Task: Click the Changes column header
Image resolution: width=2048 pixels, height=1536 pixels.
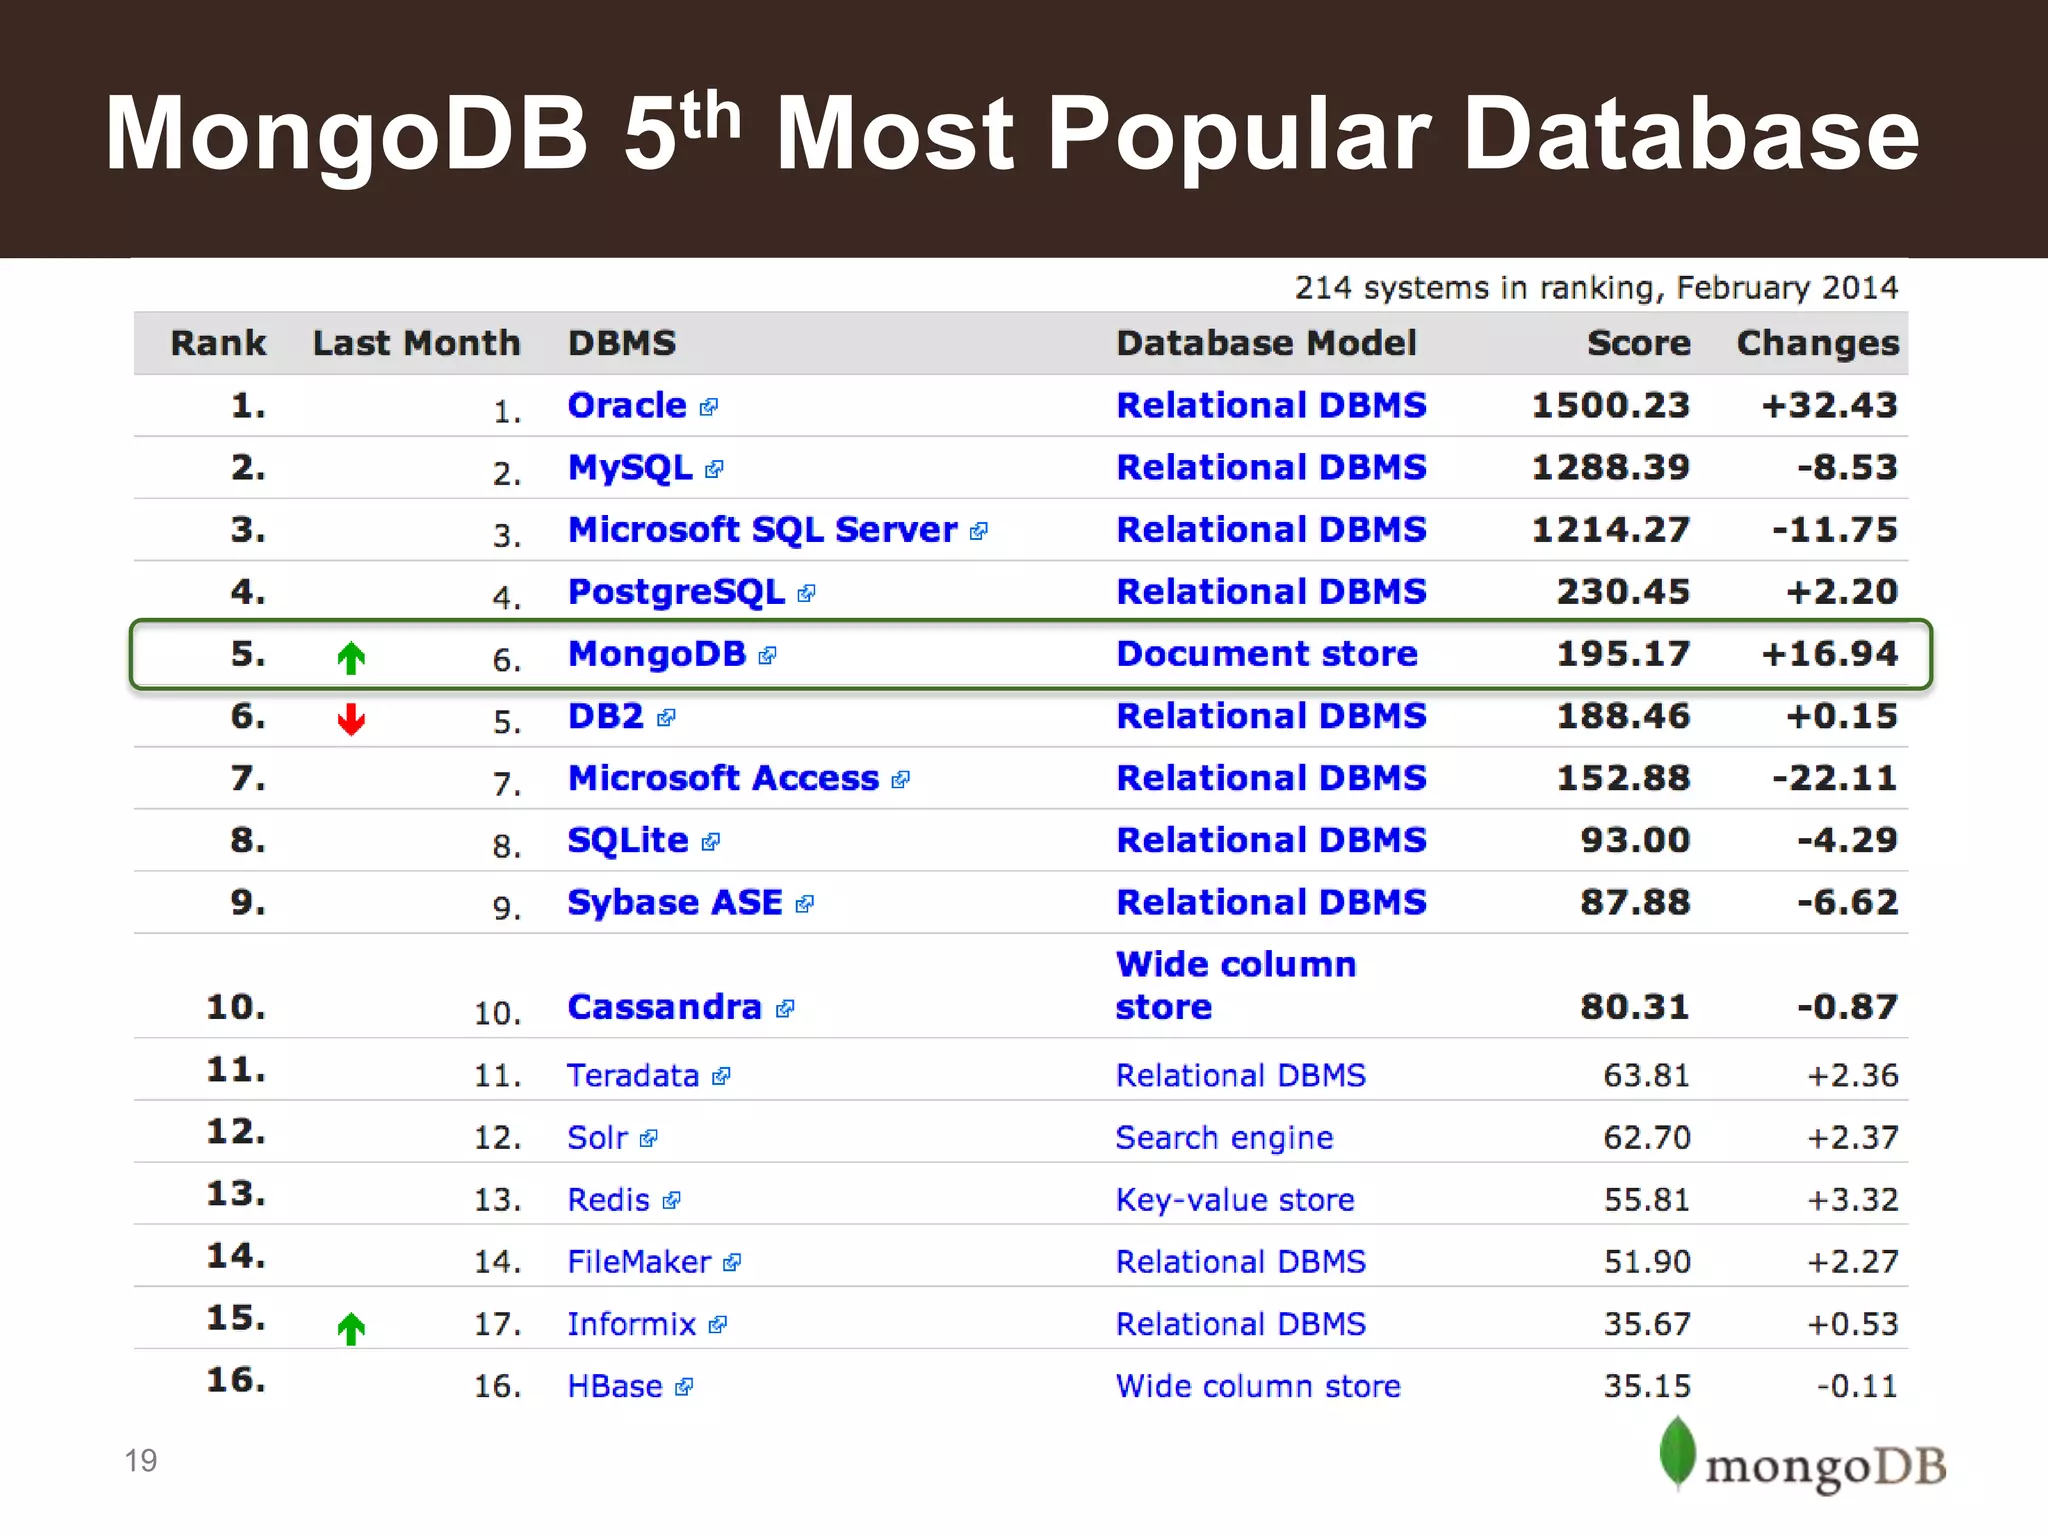Action: 1818,344
